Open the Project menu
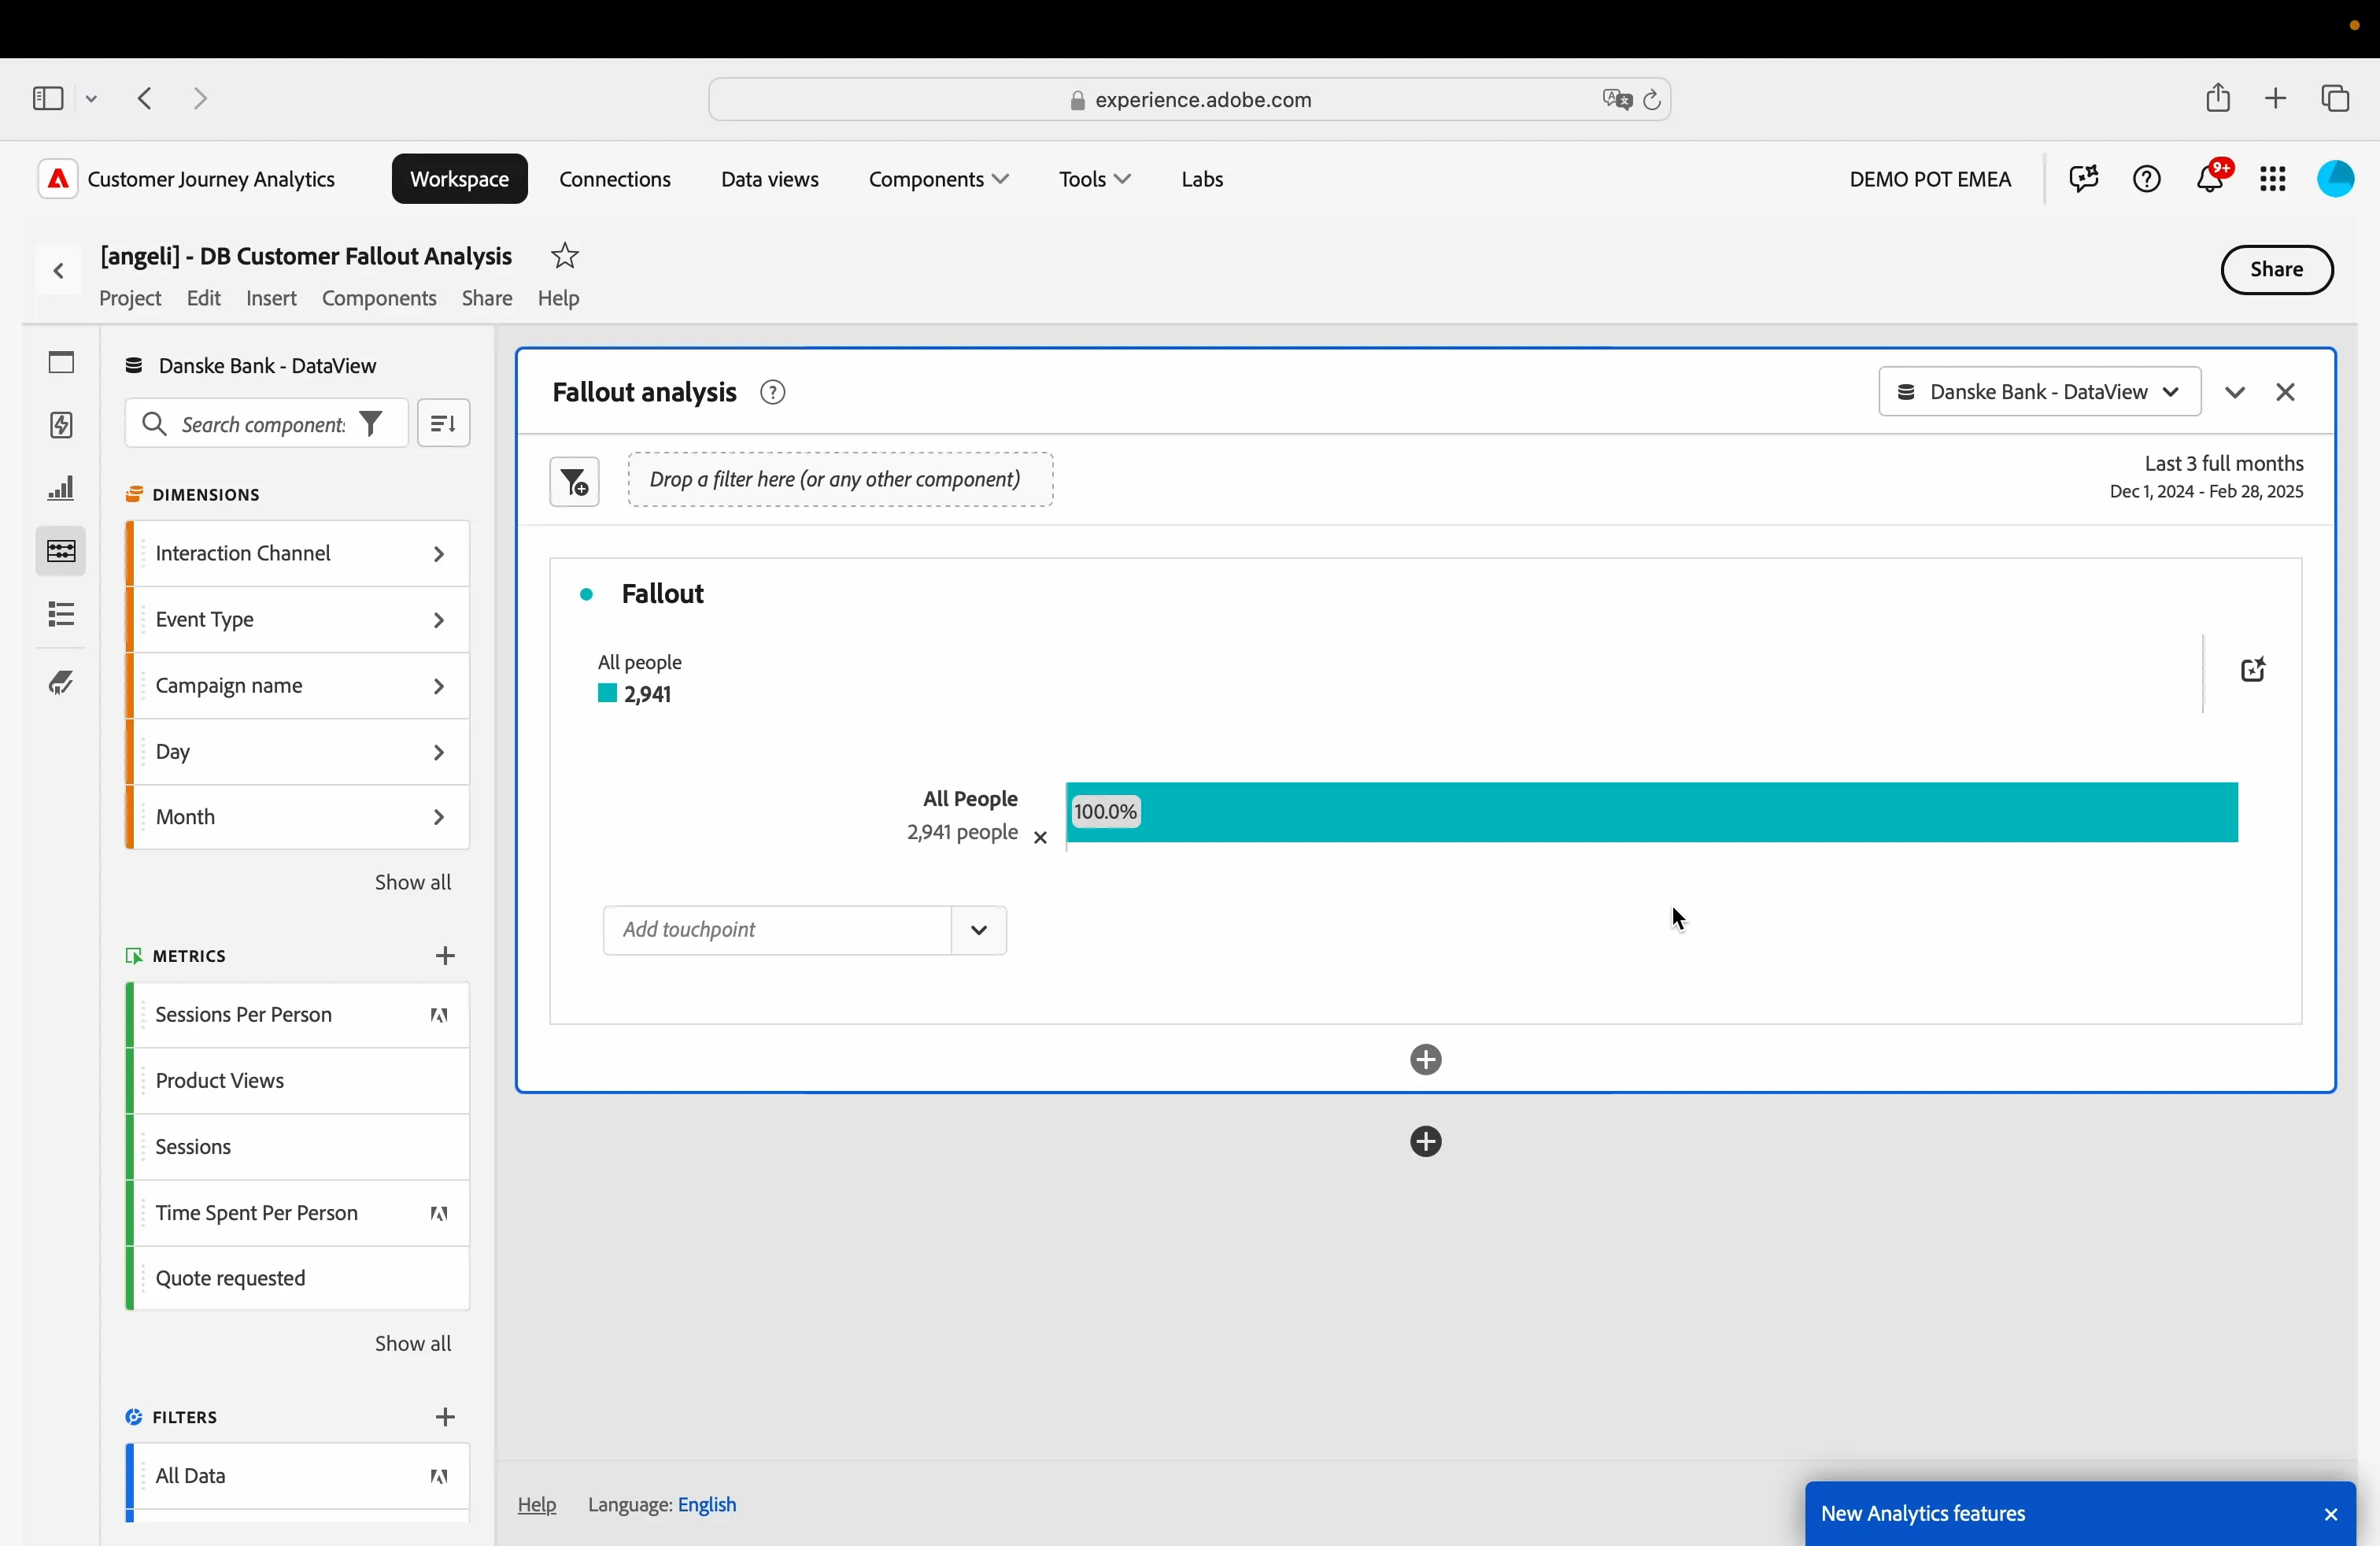The image size is (2380, 1546). click(x=130, y=298)
